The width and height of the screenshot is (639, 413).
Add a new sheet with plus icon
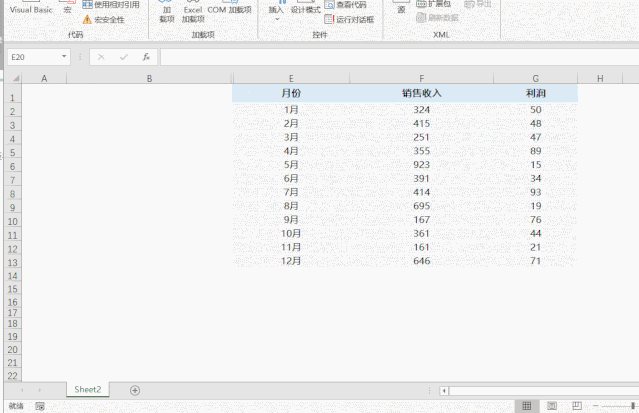pyautogui.click(x=135, y=390)
